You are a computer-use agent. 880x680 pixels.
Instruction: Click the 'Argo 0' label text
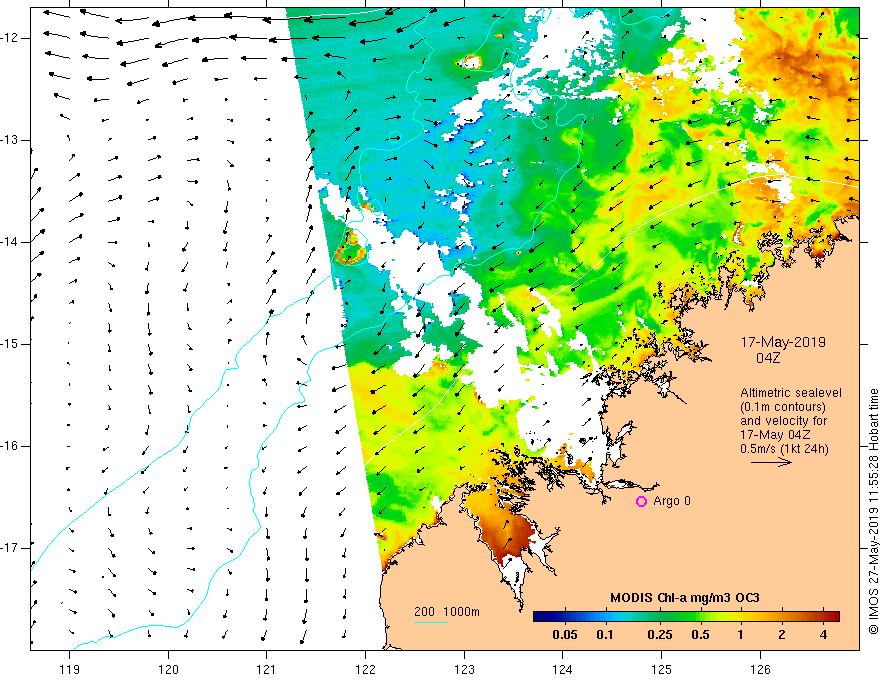pyautogui.click(x=672, y=500)
